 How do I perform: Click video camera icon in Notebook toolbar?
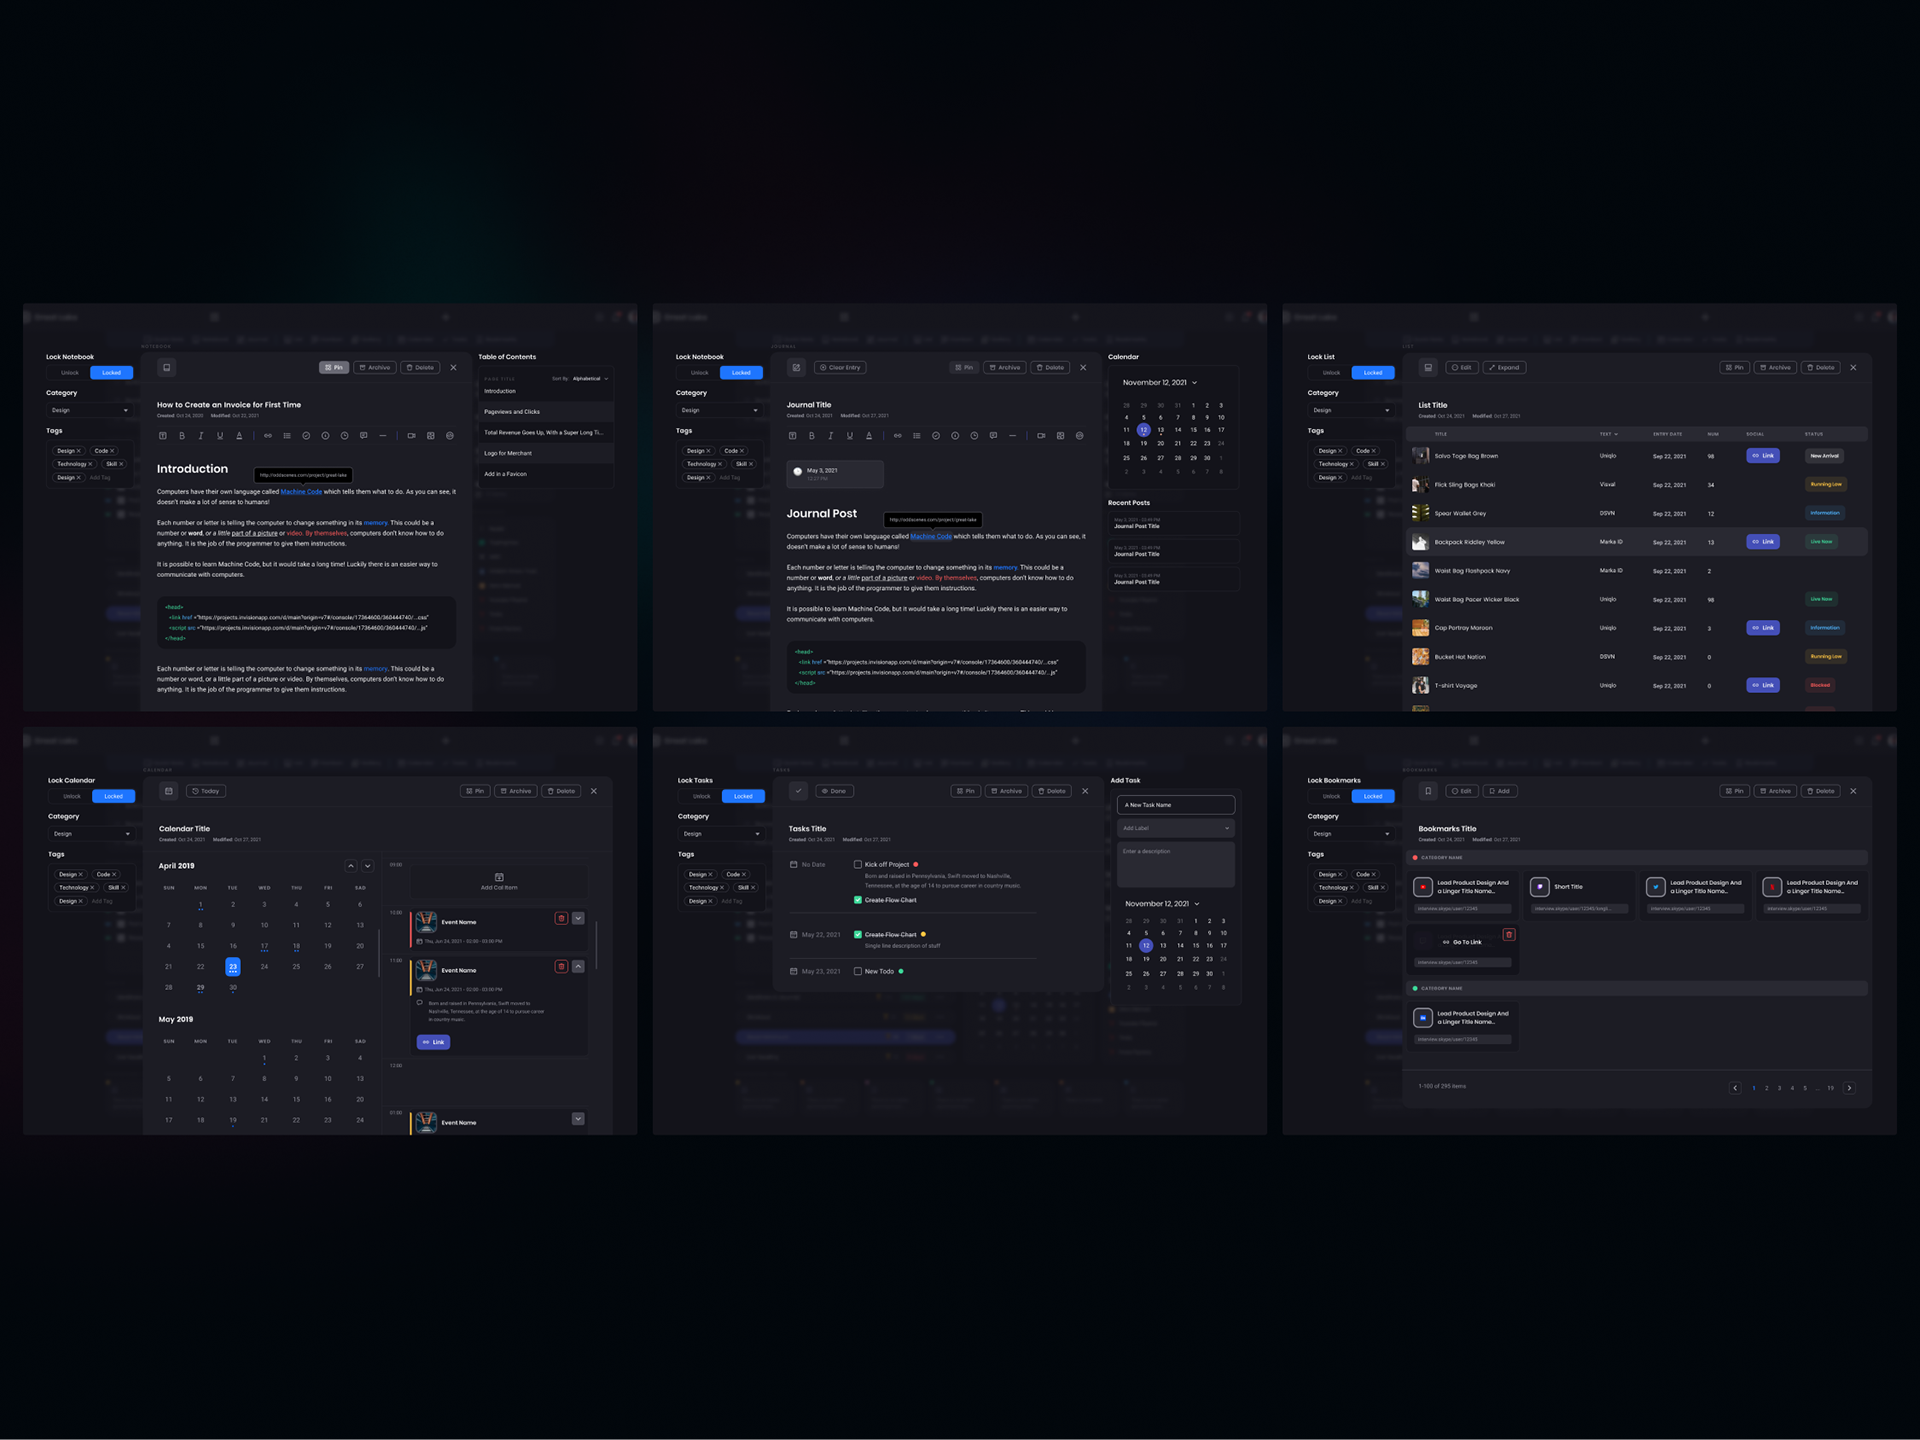point(411,436)
